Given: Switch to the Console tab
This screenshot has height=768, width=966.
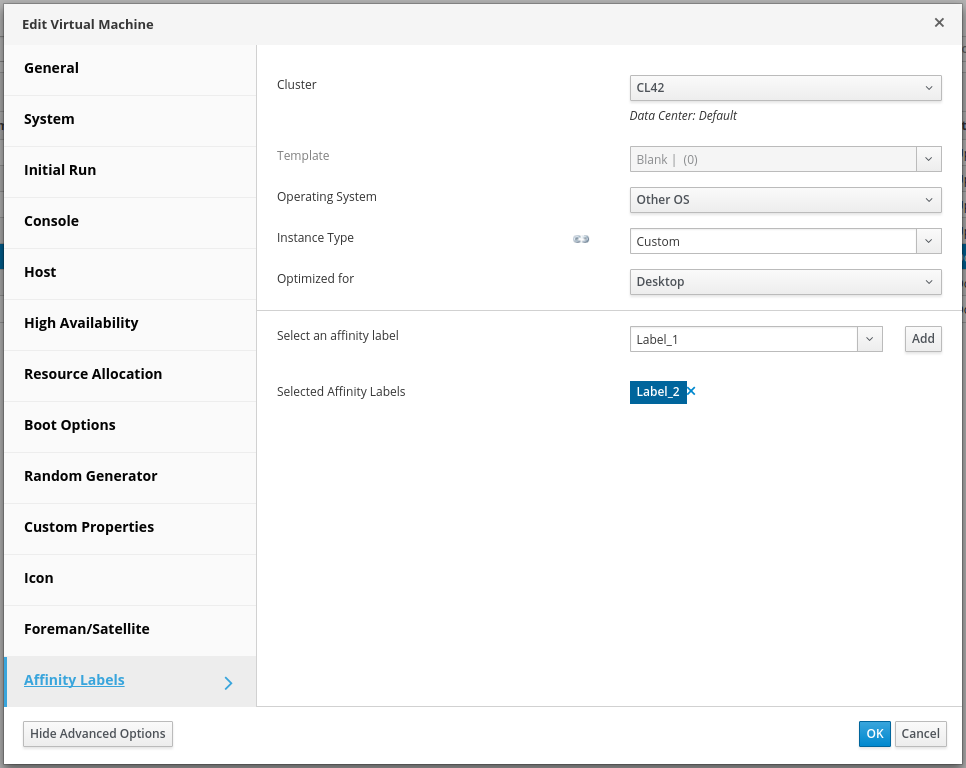Looking at the screenshot, I should coord(51,221).
